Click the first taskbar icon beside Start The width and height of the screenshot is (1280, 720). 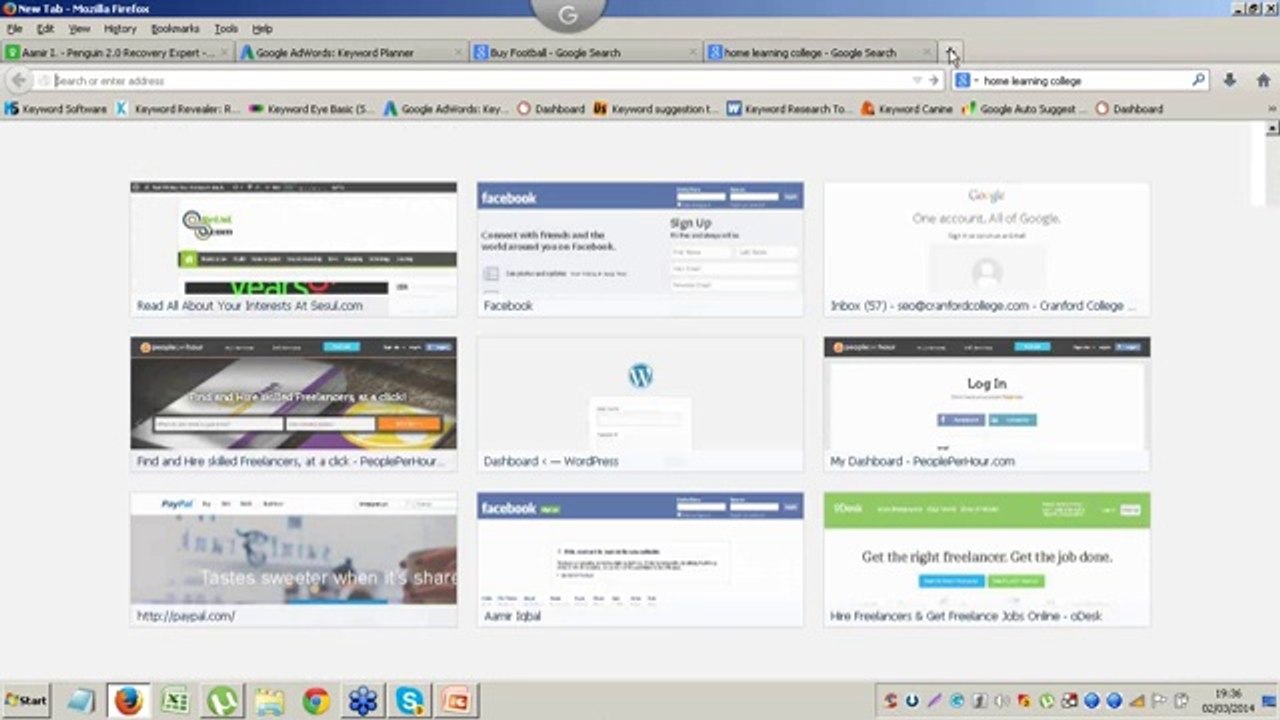pos(81,700)
